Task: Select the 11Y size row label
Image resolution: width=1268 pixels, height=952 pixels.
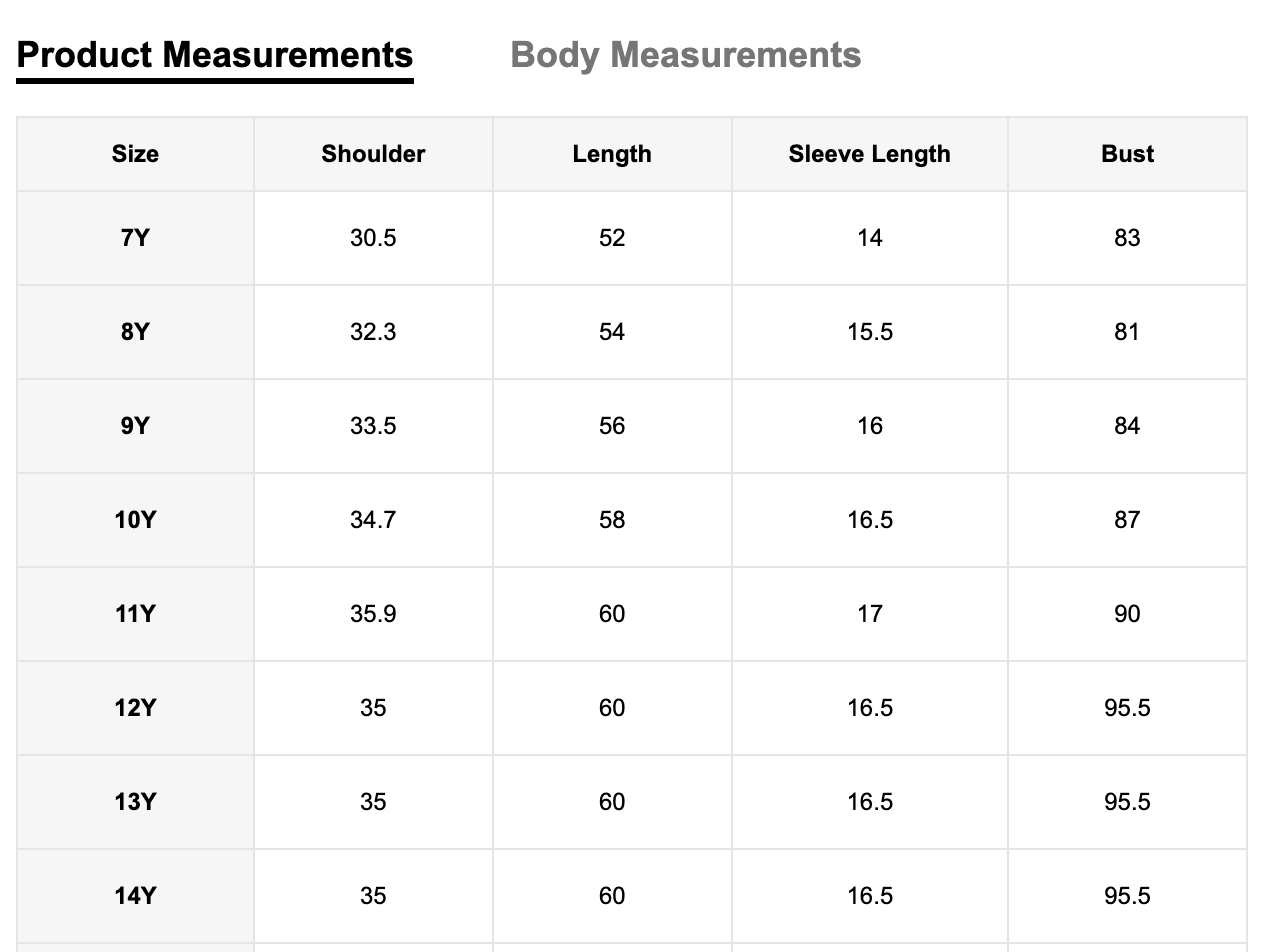Action: [x=135, y=614]
